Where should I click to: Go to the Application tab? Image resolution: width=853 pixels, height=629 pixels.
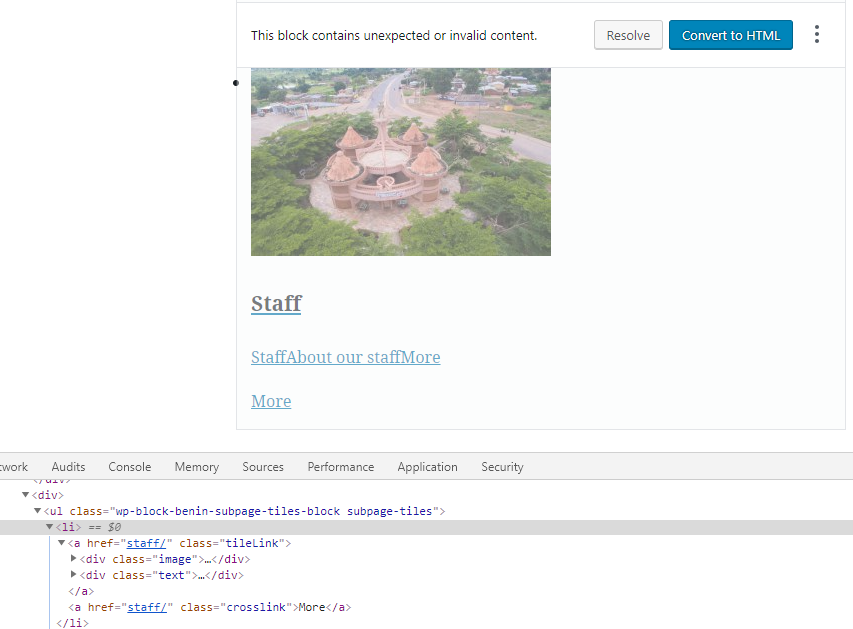[x=427, y=467]
